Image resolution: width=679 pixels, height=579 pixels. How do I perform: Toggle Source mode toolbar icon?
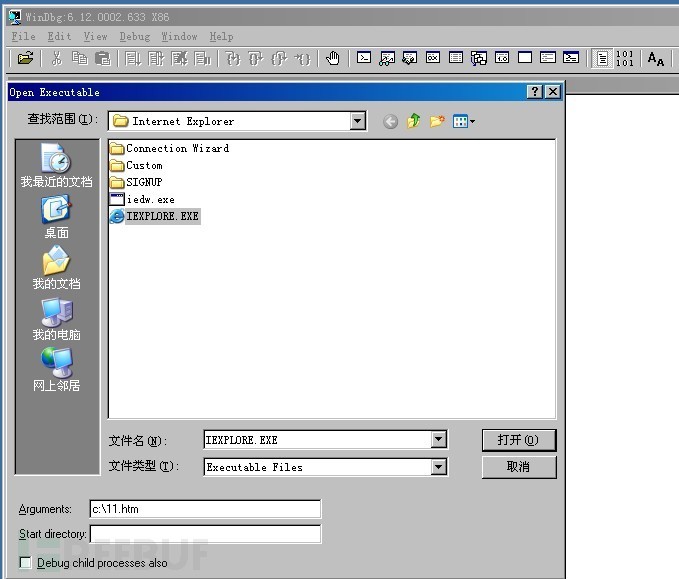tap(602, 58)
